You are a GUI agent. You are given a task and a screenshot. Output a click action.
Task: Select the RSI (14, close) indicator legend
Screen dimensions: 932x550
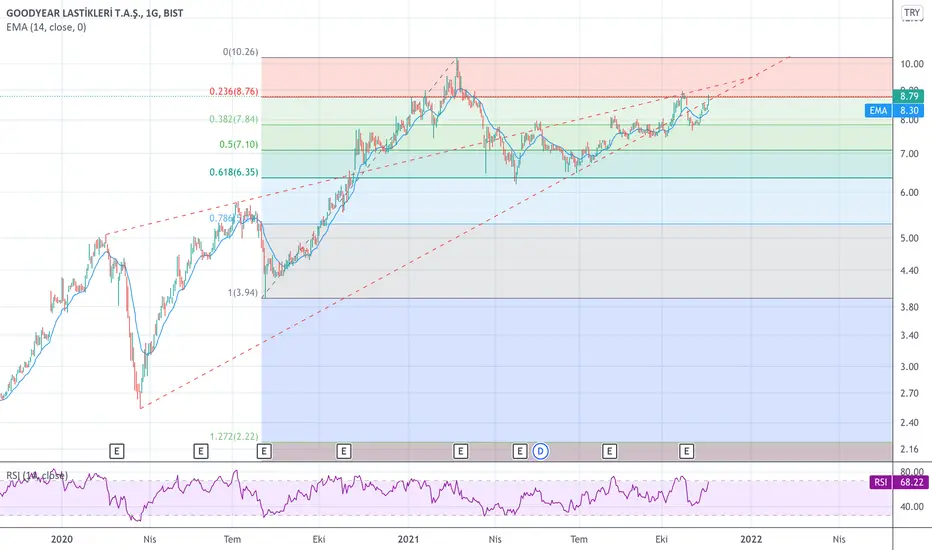click(x=37, y=475)
